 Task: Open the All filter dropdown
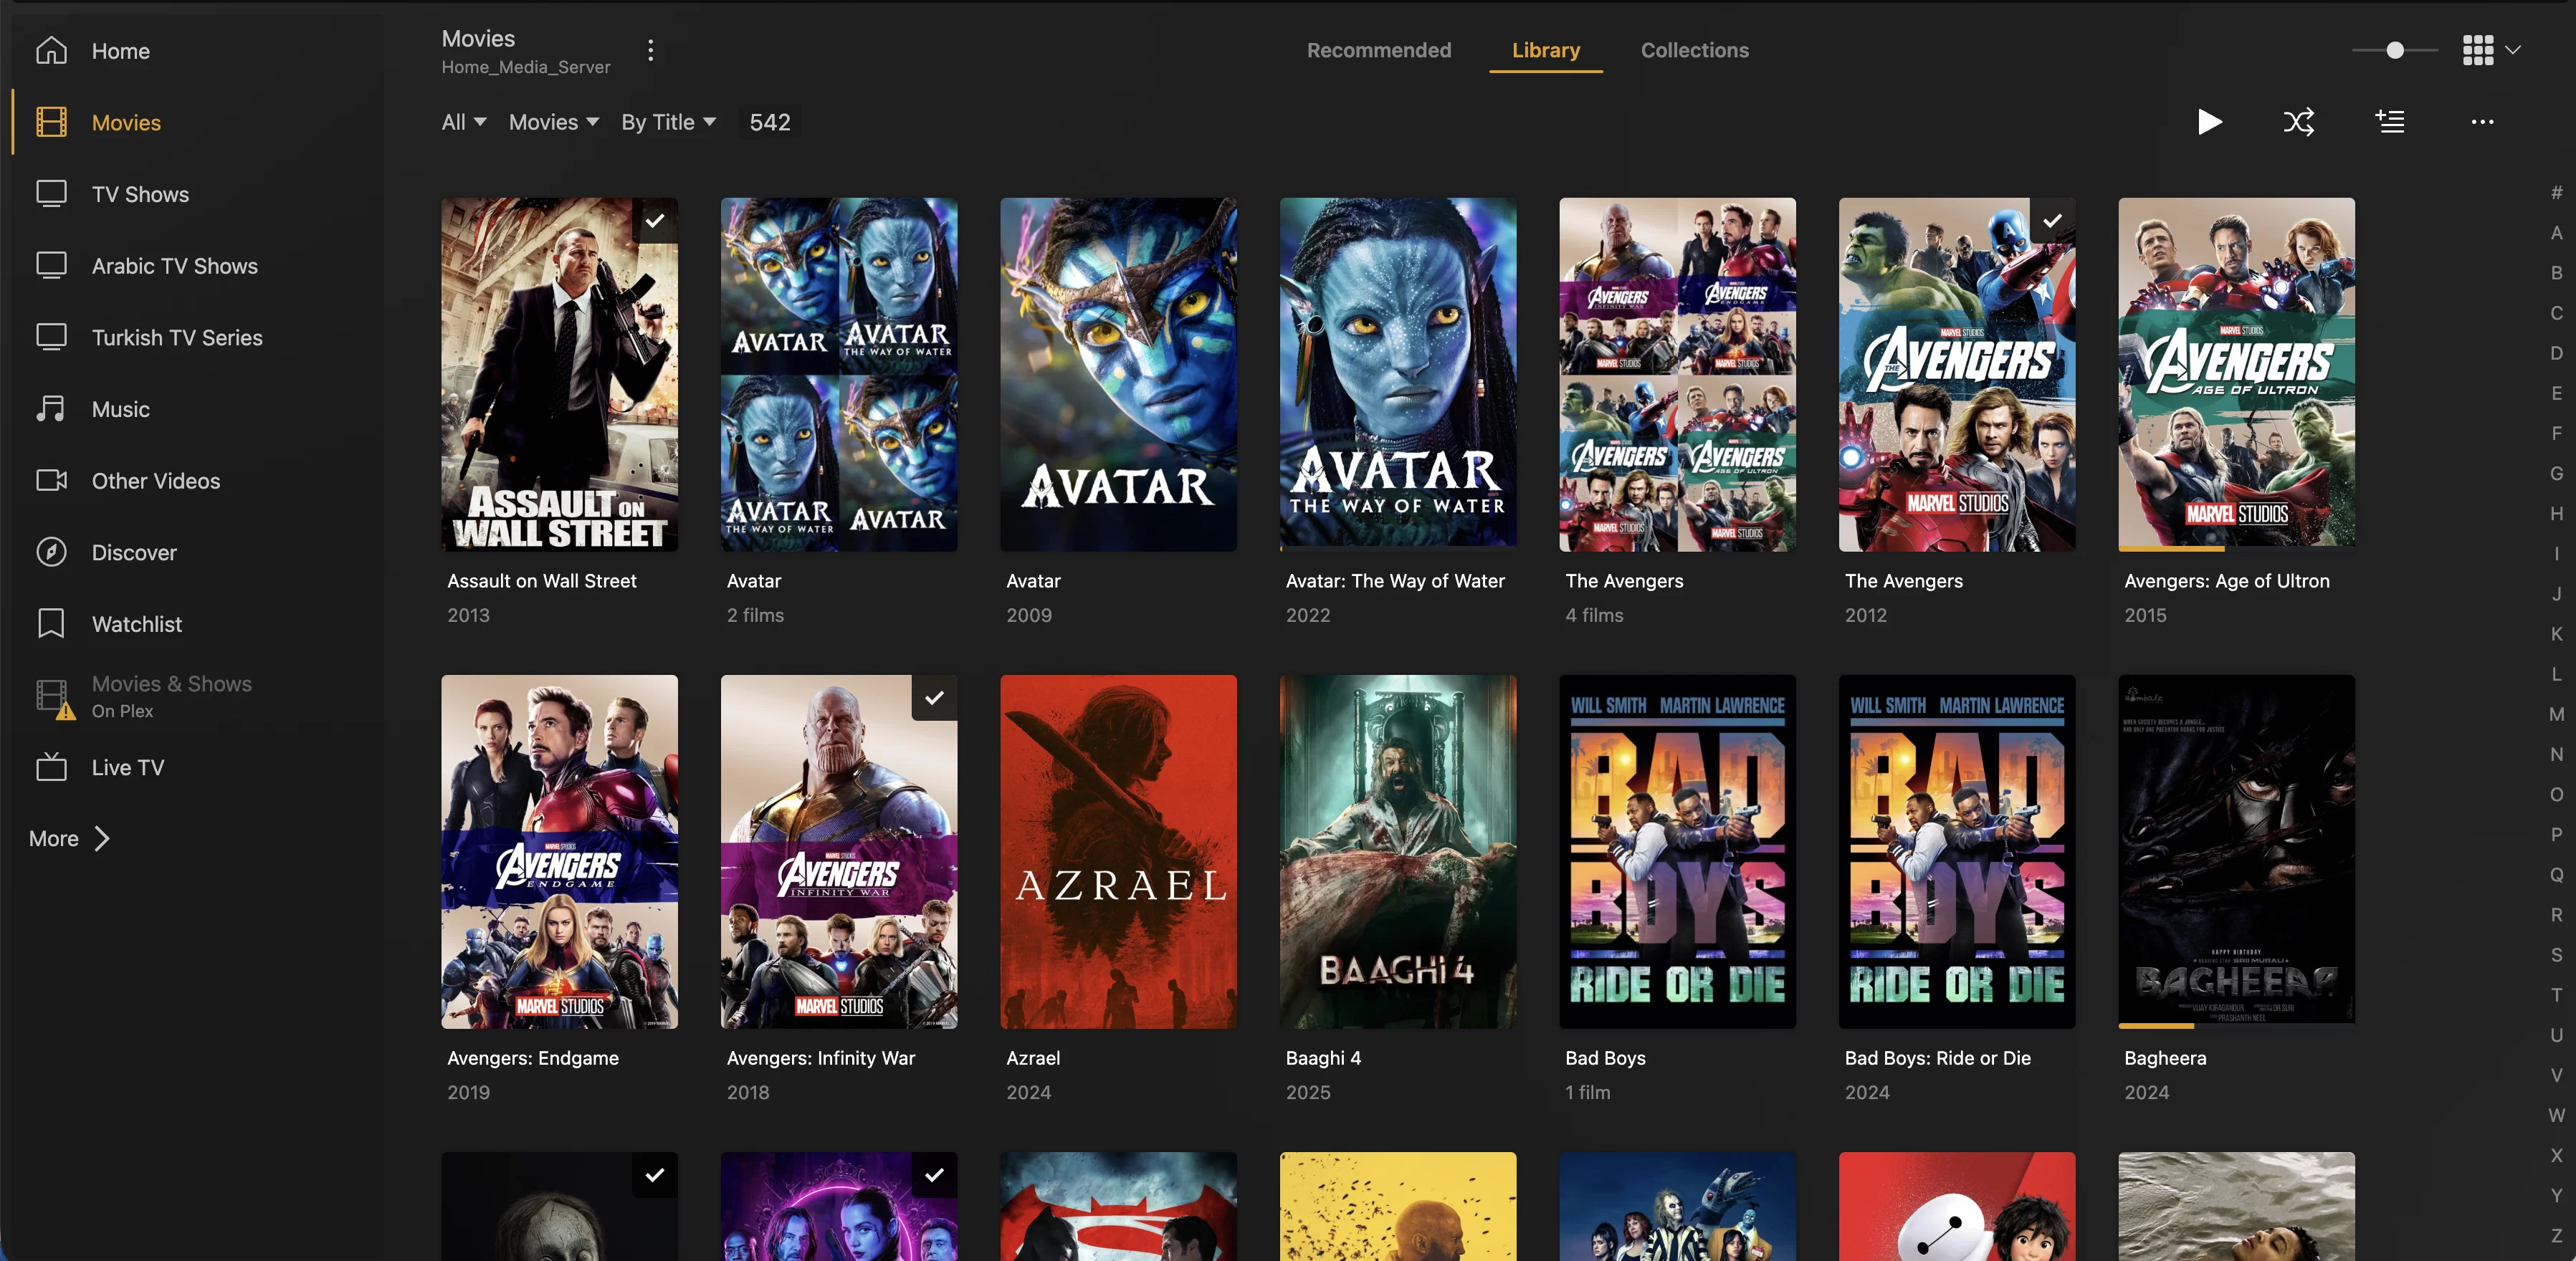click(464, 122)
